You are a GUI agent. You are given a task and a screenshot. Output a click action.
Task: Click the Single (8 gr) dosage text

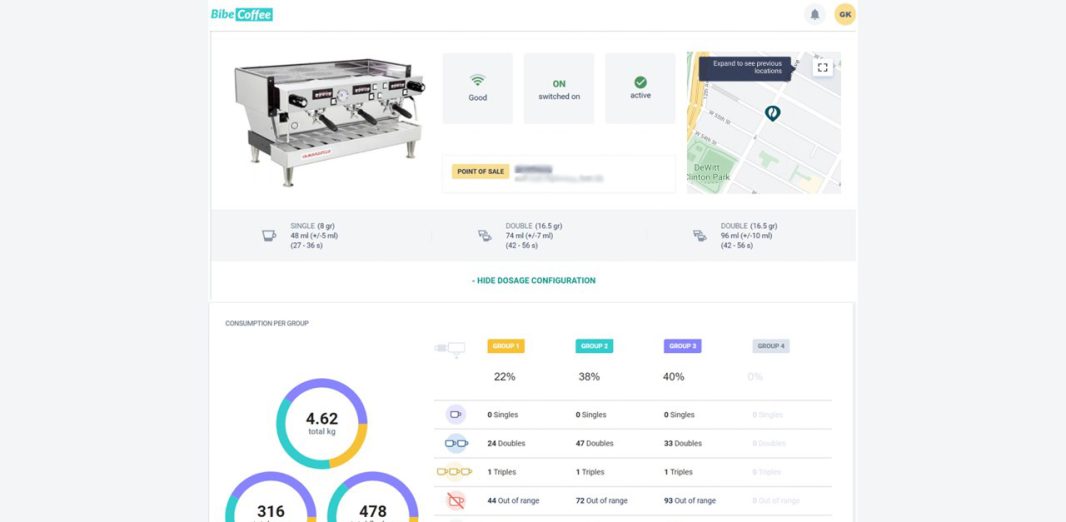(312, 226)
